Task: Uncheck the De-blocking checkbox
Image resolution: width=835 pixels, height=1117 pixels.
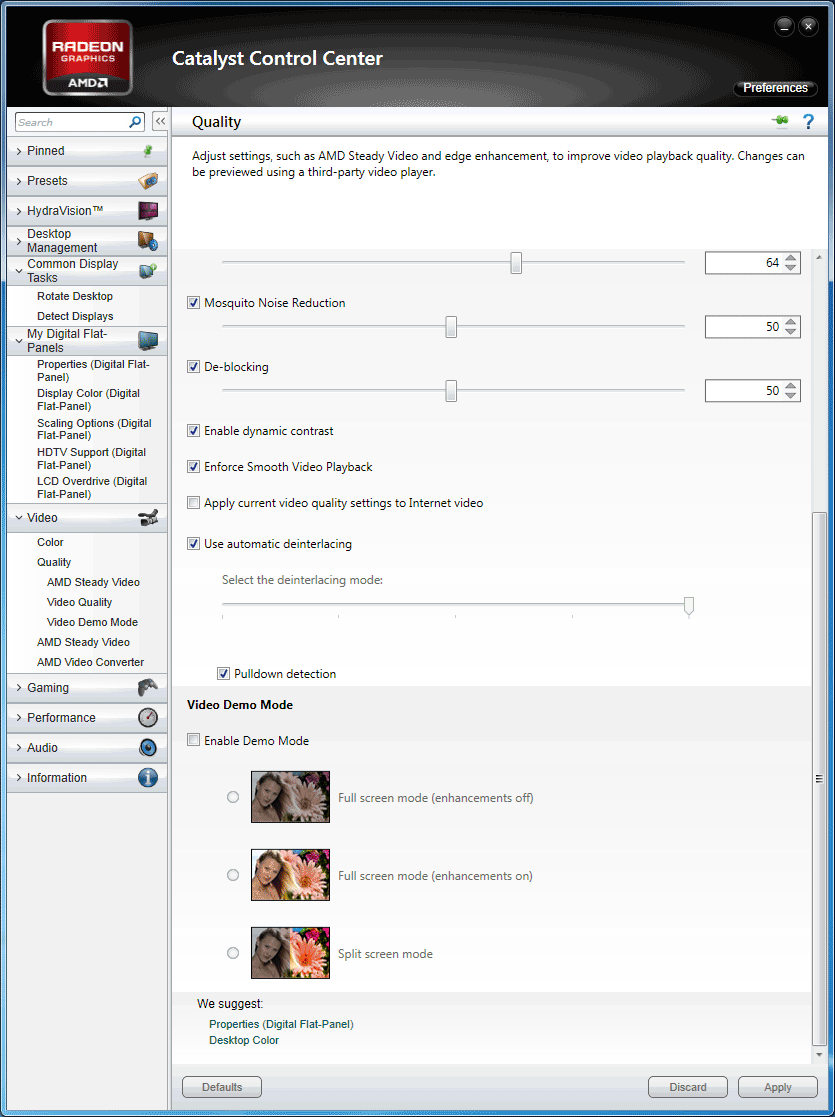Action: (193, 367)
